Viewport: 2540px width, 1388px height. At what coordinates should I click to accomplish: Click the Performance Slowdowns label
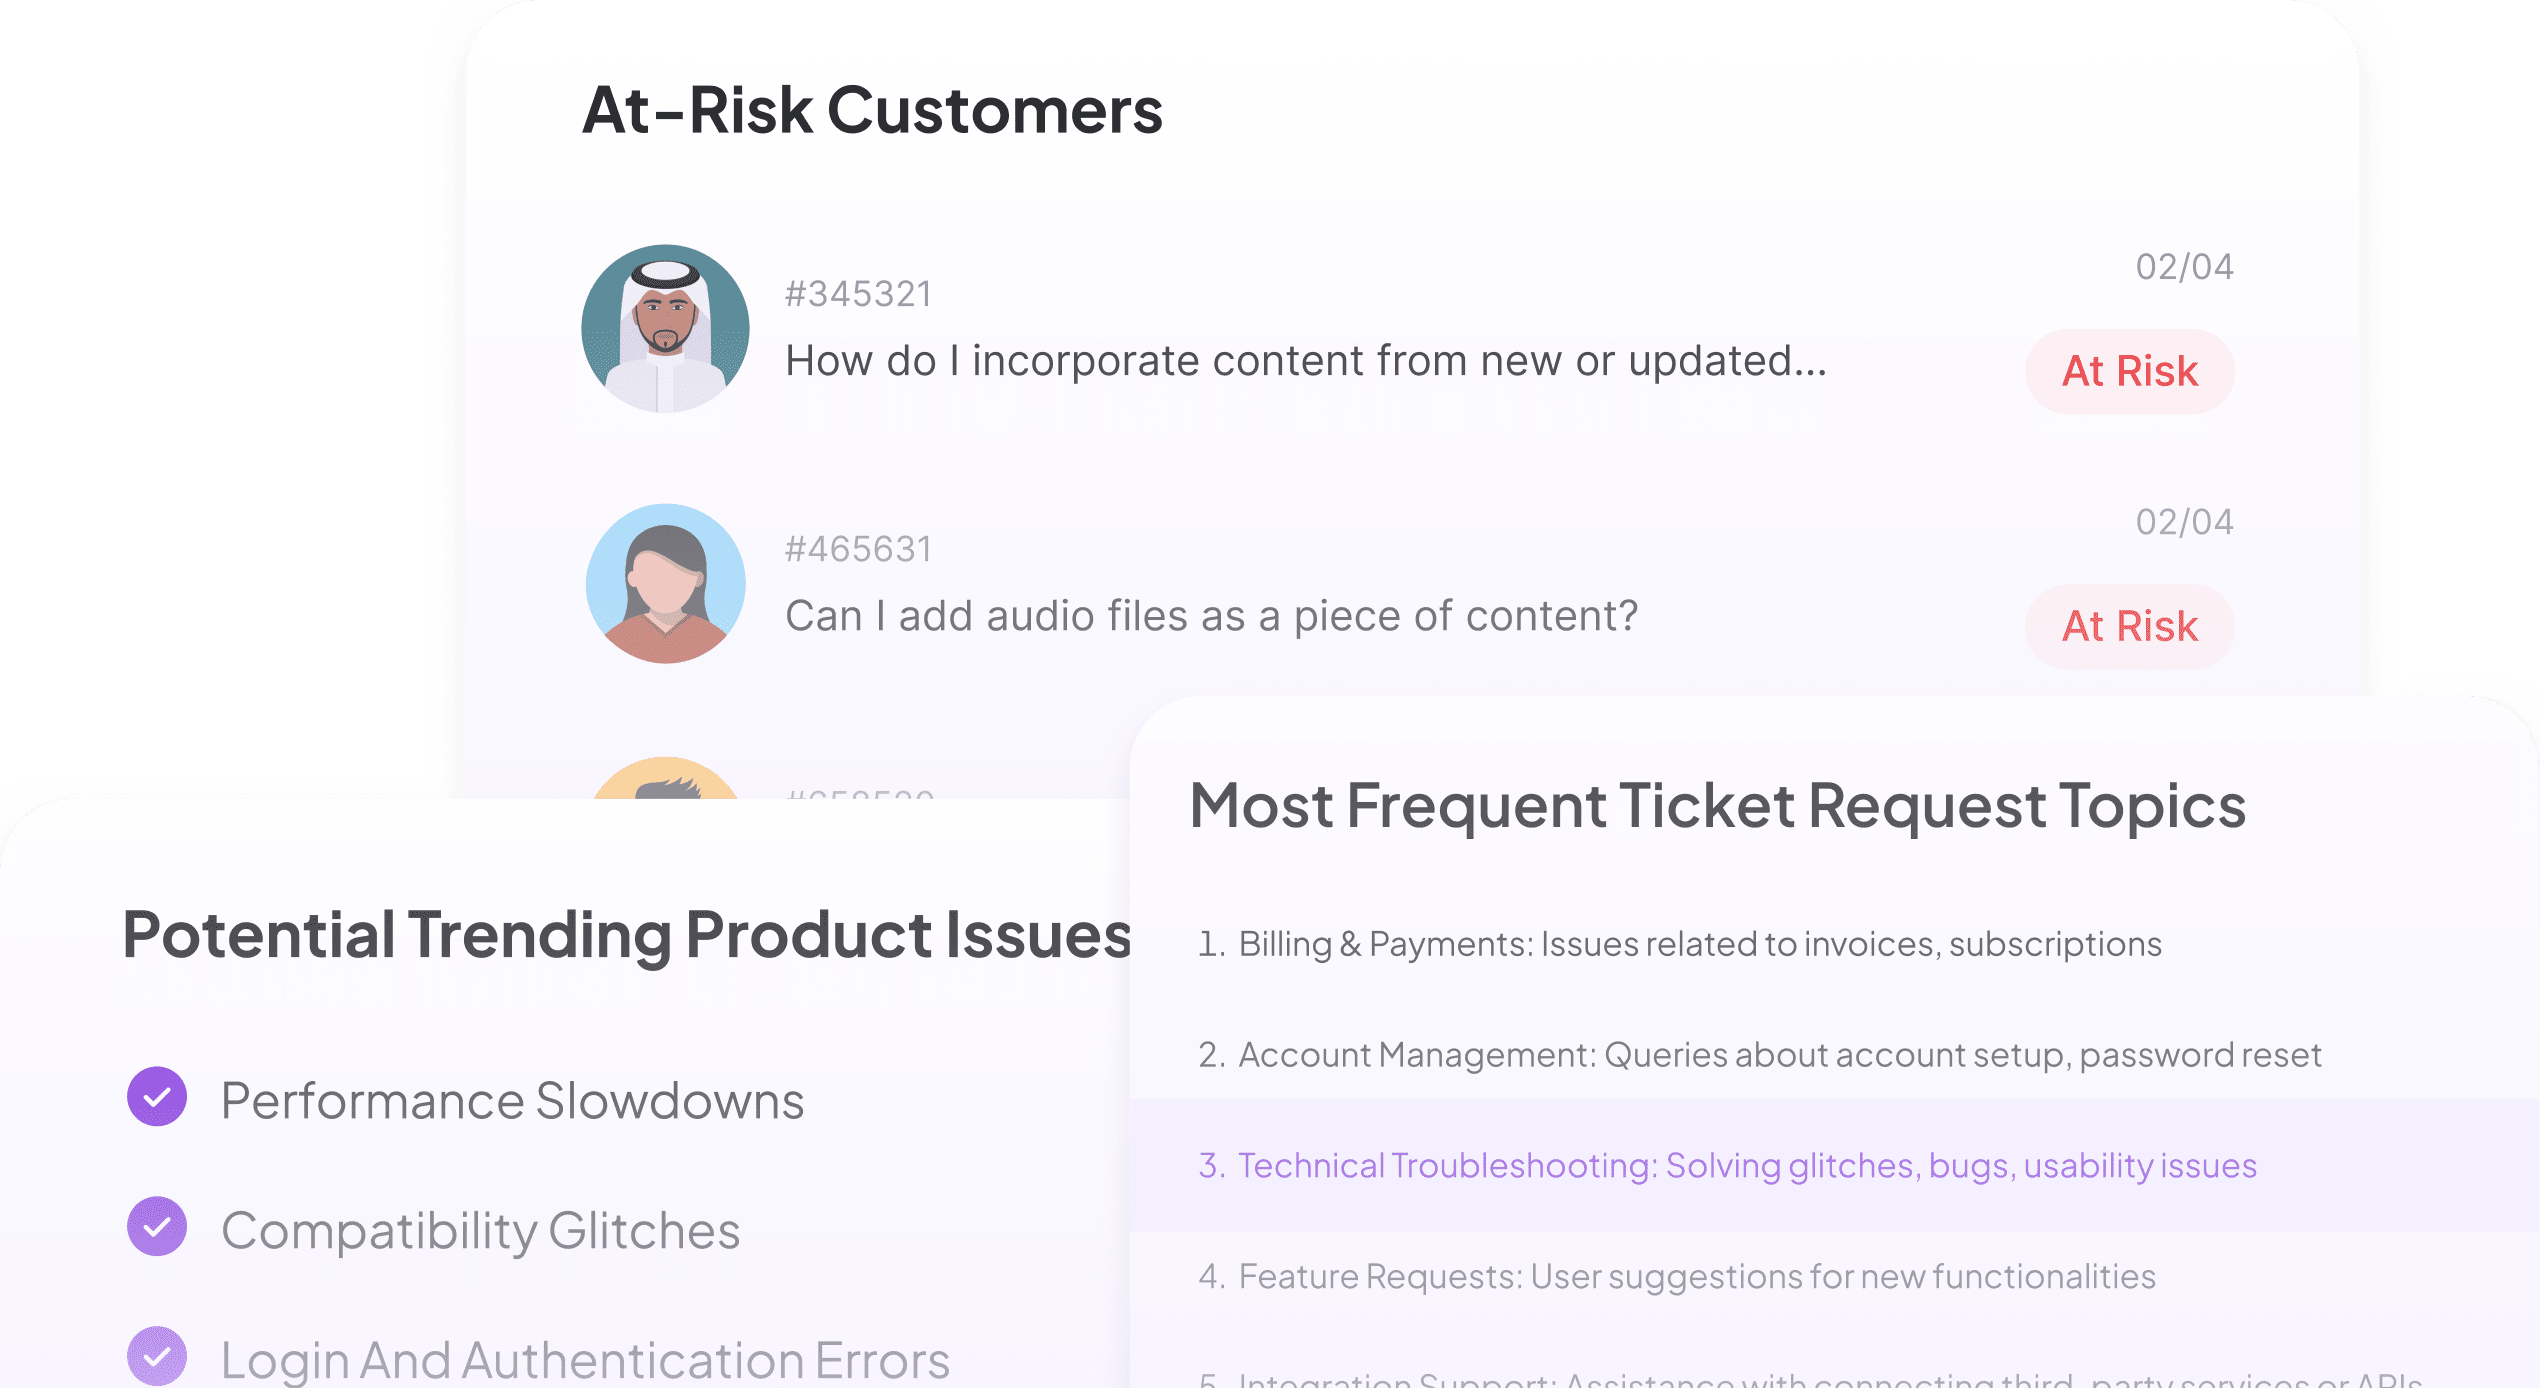513,1101
